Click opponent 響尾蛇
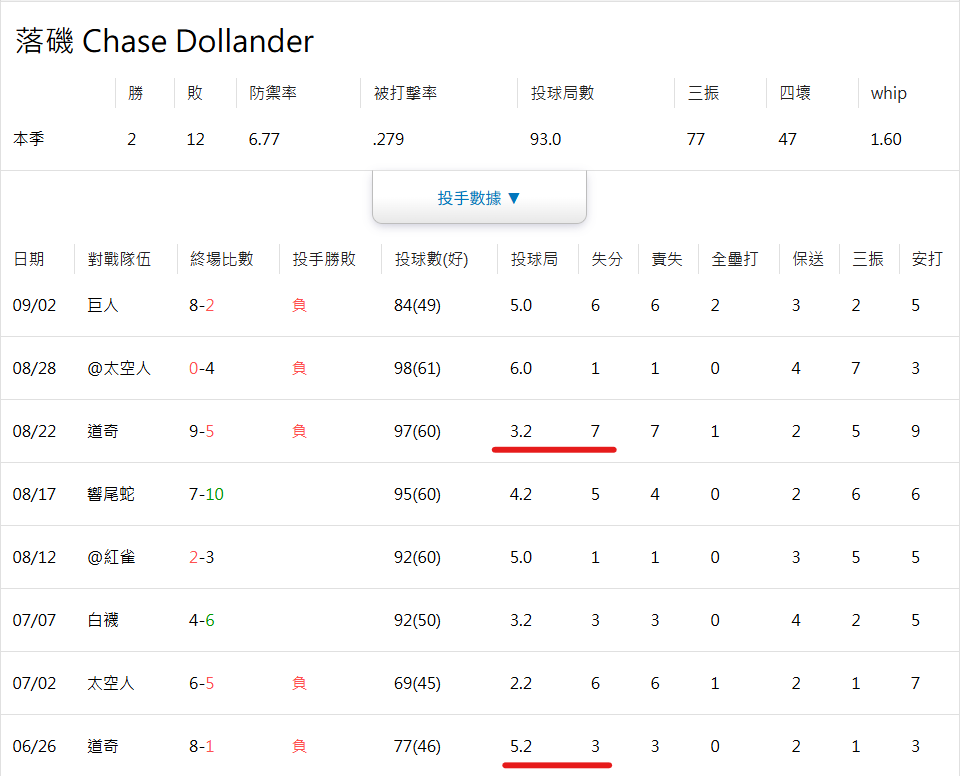Viewport: 960px width, 776px height. (111, 494)
